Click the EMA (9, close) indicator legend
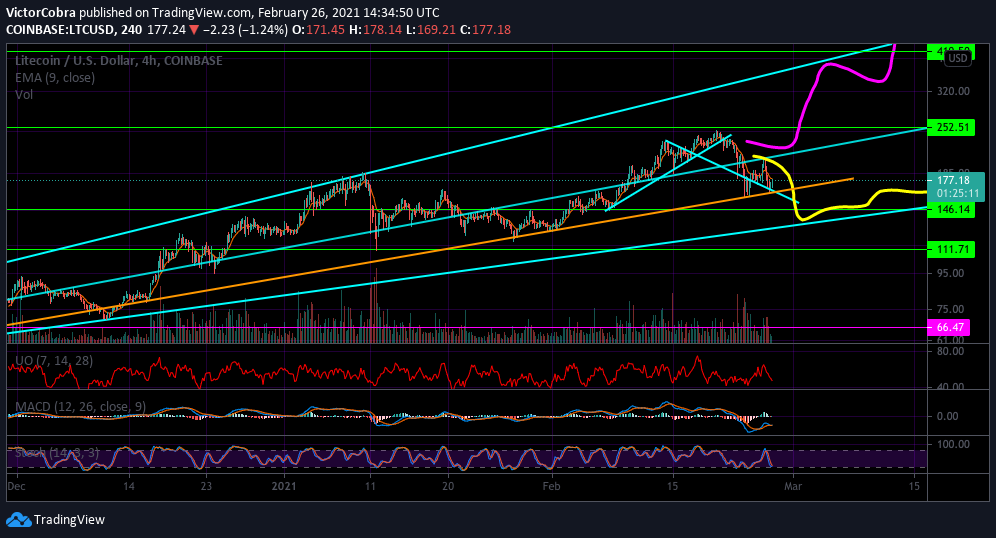 coord(55,77)
